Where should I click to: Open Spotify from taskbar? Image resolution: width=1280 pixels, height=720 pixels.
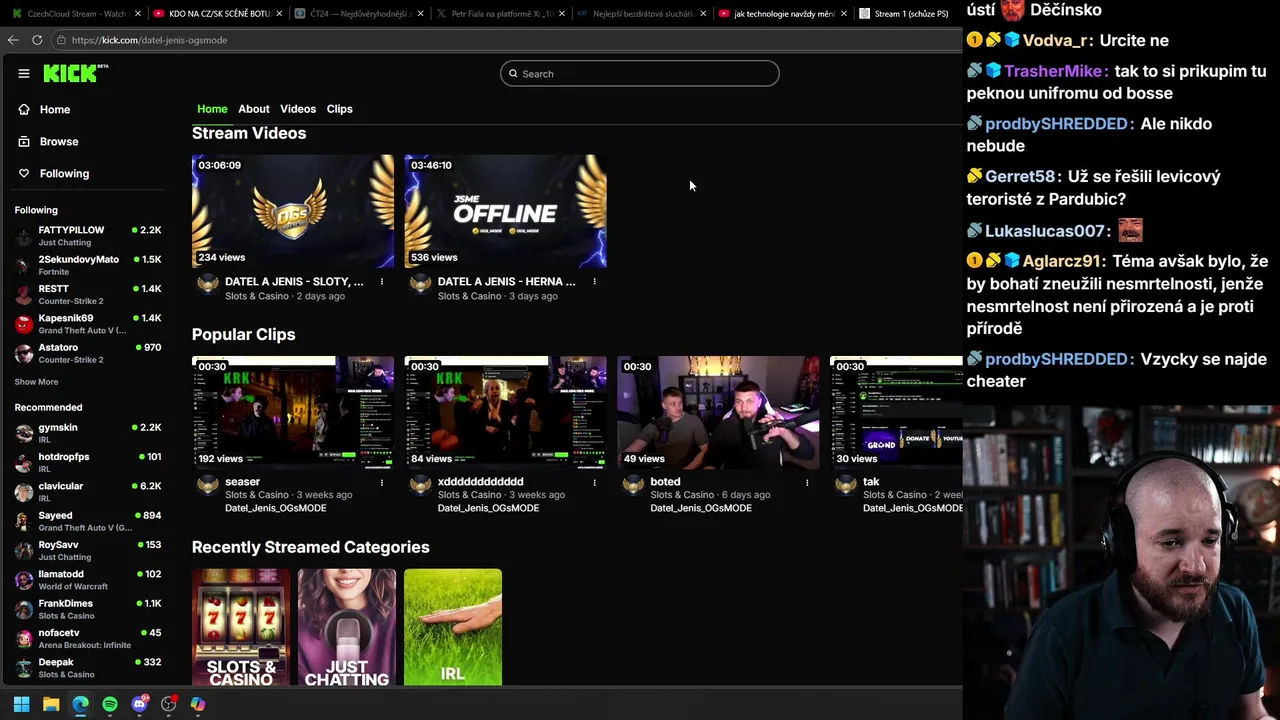pos(110,704)
